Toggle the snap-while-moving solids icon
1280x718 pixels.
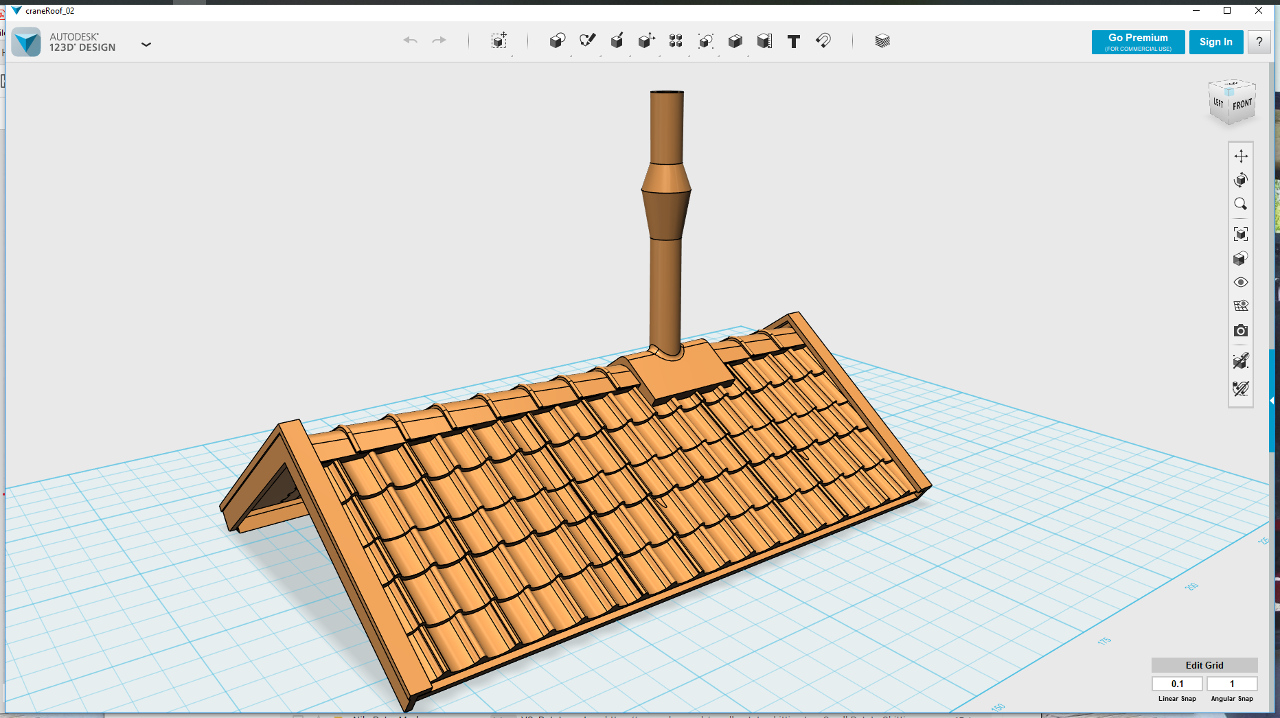point(1241,361)
